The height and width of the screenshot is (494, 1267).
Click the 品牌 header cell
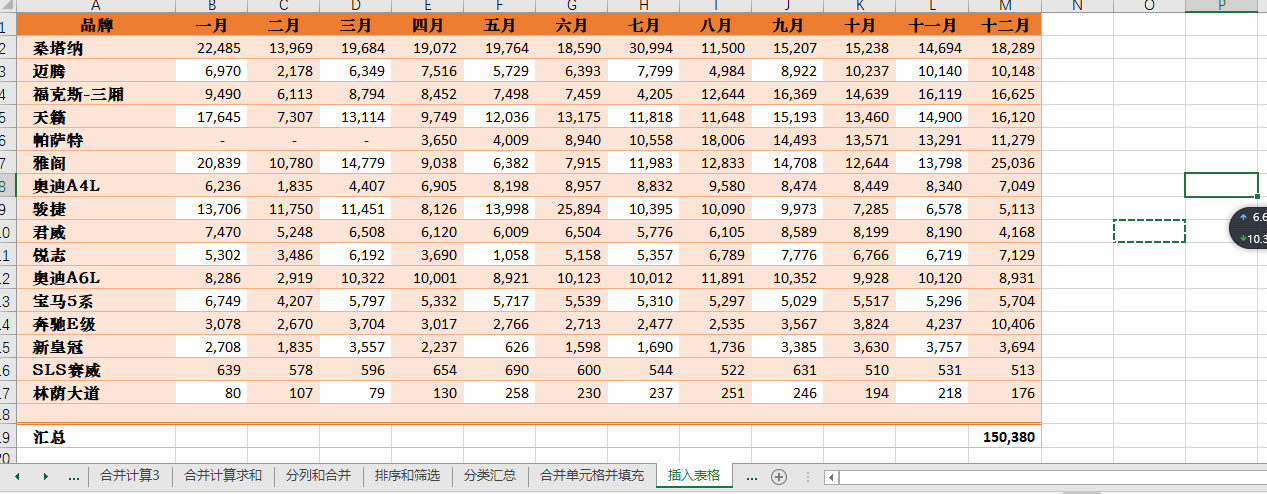pyautogui.click(x=96, y=25)
